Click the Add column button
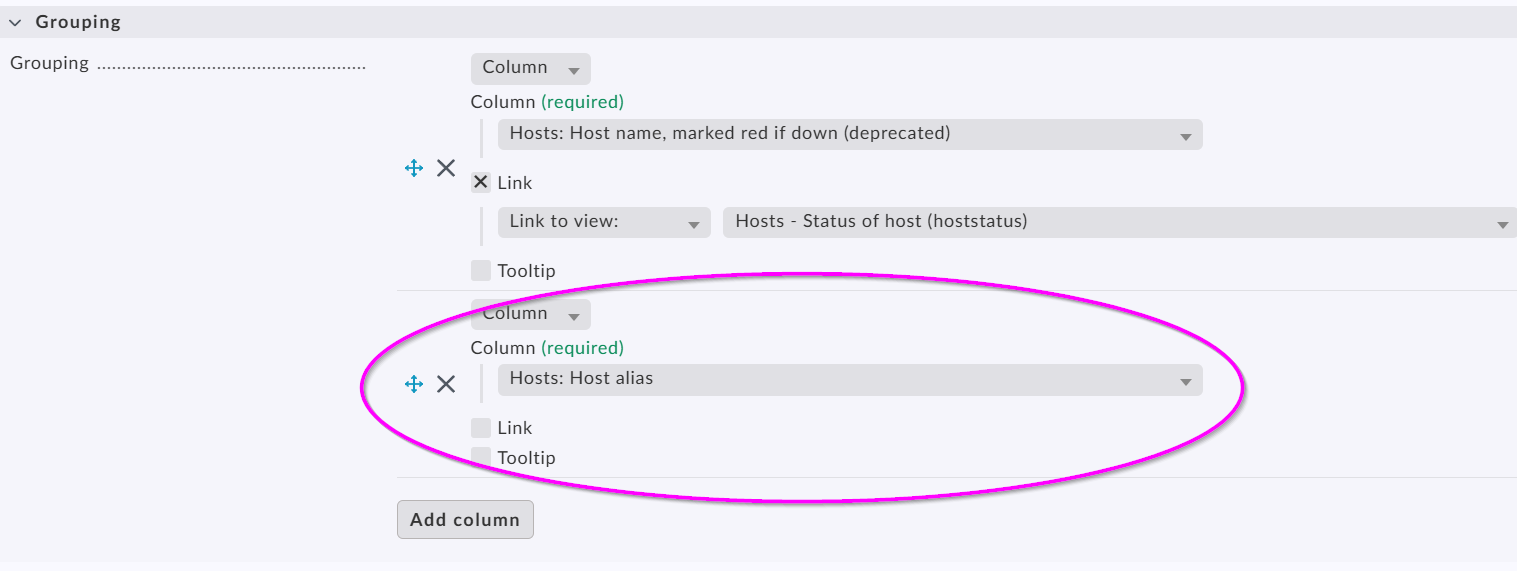 [x=465, y=520]
